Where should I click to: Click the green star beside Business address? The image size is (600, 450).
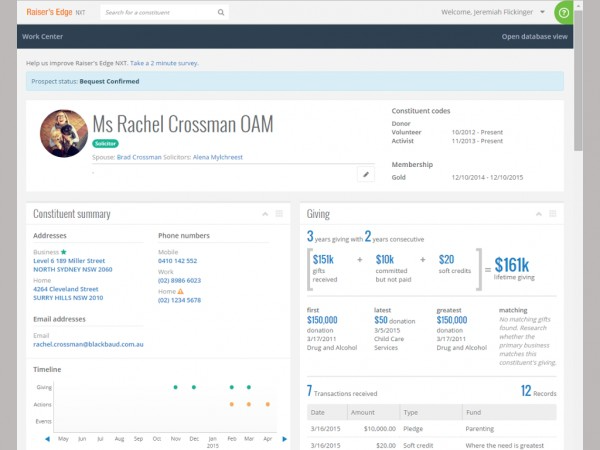pos(64,252)
